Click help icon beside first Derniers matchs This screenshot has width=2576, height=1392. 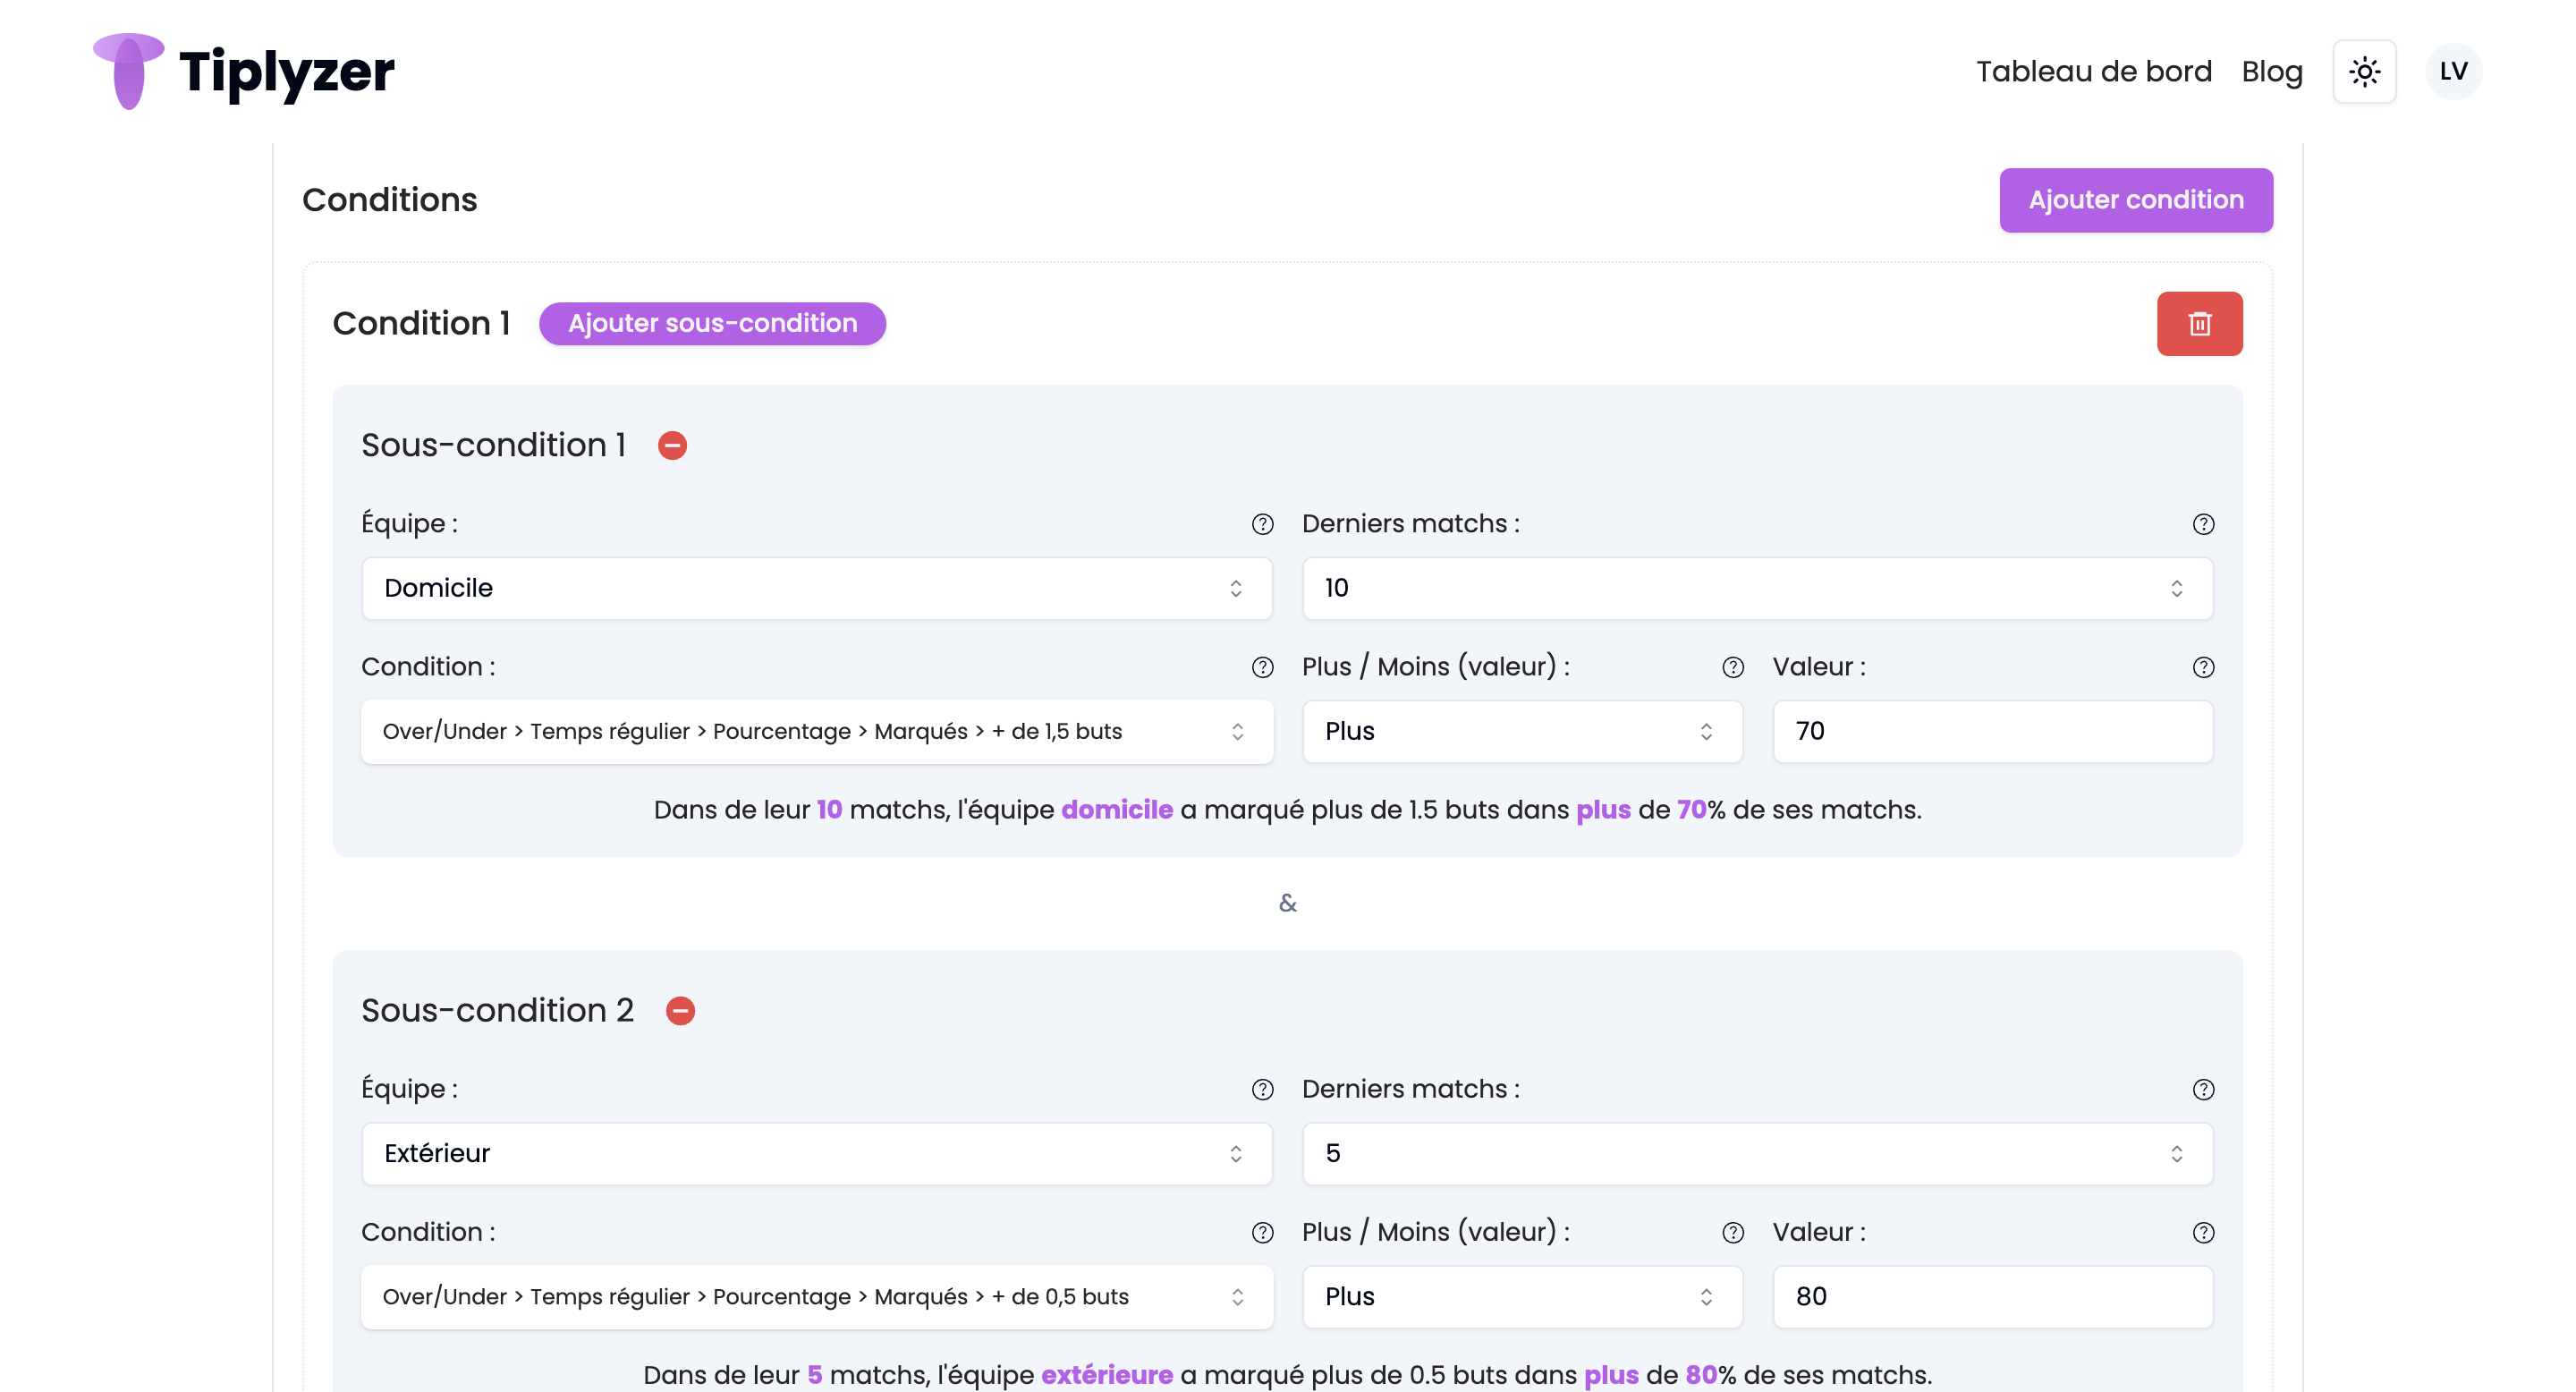2203,525
